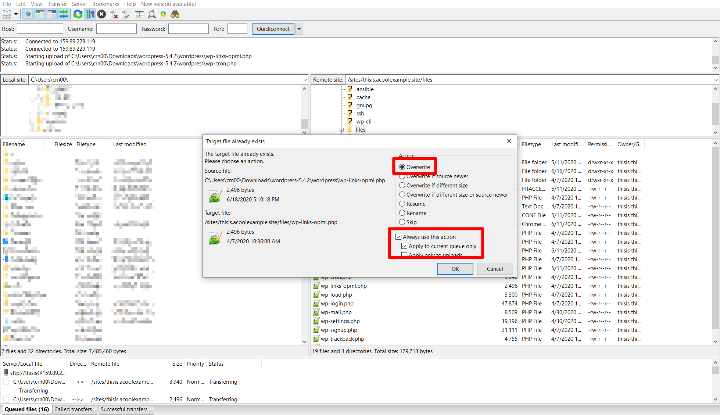Click the cancel current operation icon
The width and height of the screenshot is (720, 415).
tap(103, 14)
